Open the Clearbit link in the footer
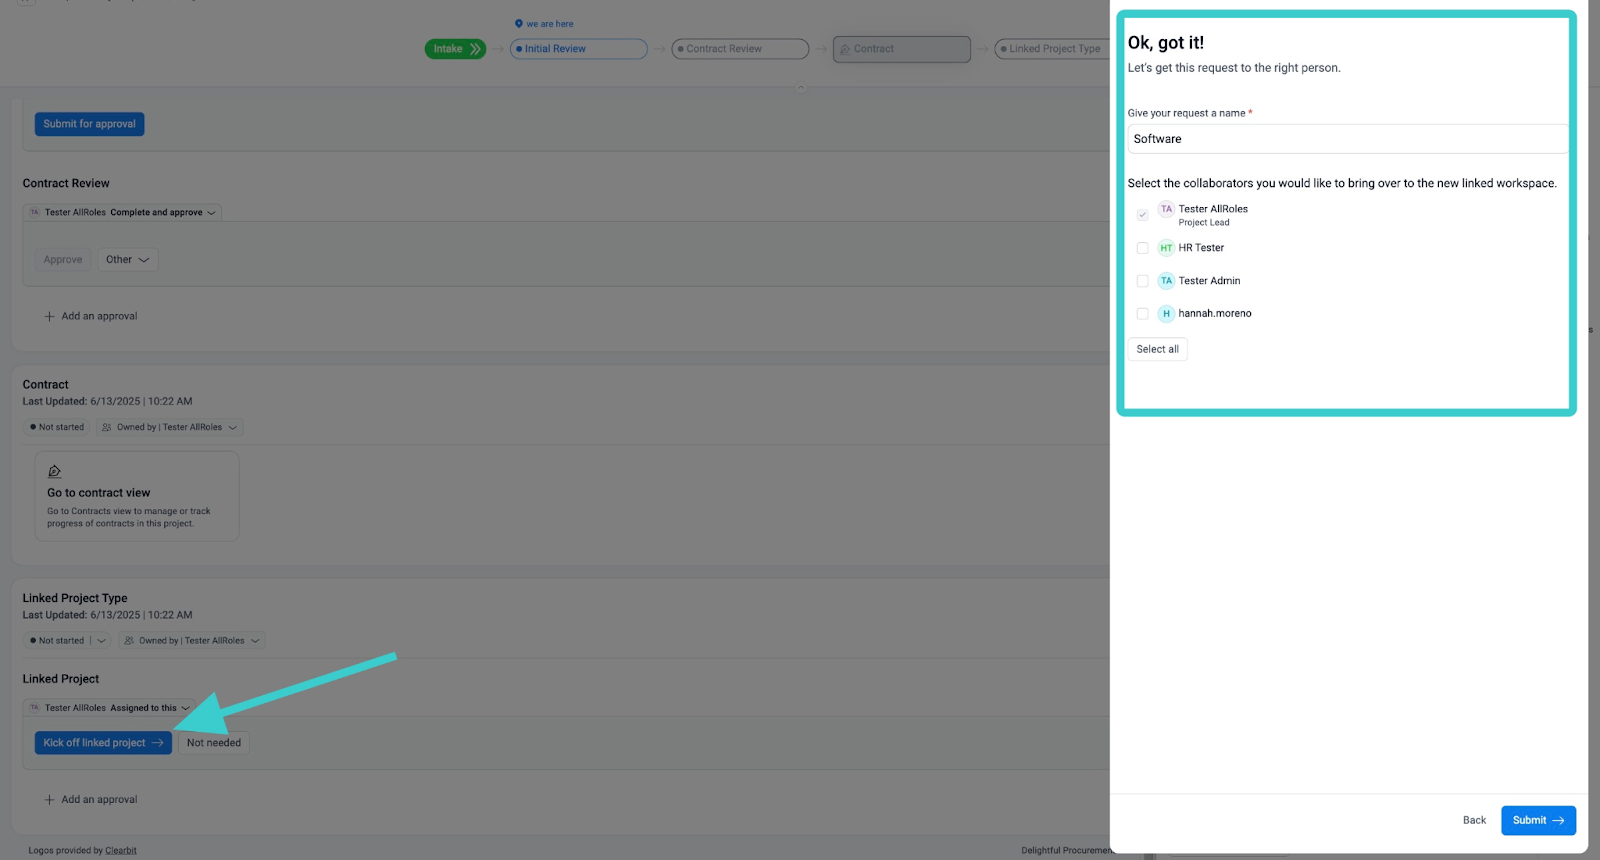The image size is (1600, 860). click(121, 851)
